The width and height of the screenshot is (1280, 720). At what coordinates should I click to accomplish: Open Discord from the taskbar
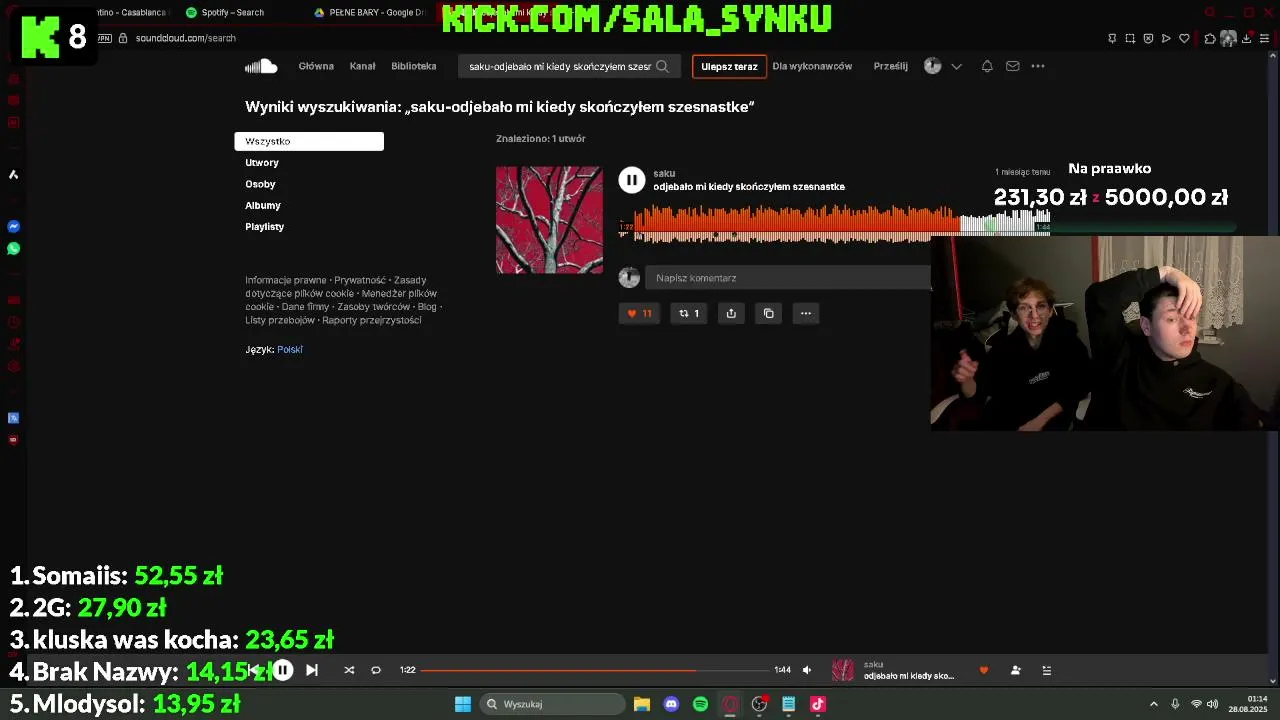coord(671,704)
